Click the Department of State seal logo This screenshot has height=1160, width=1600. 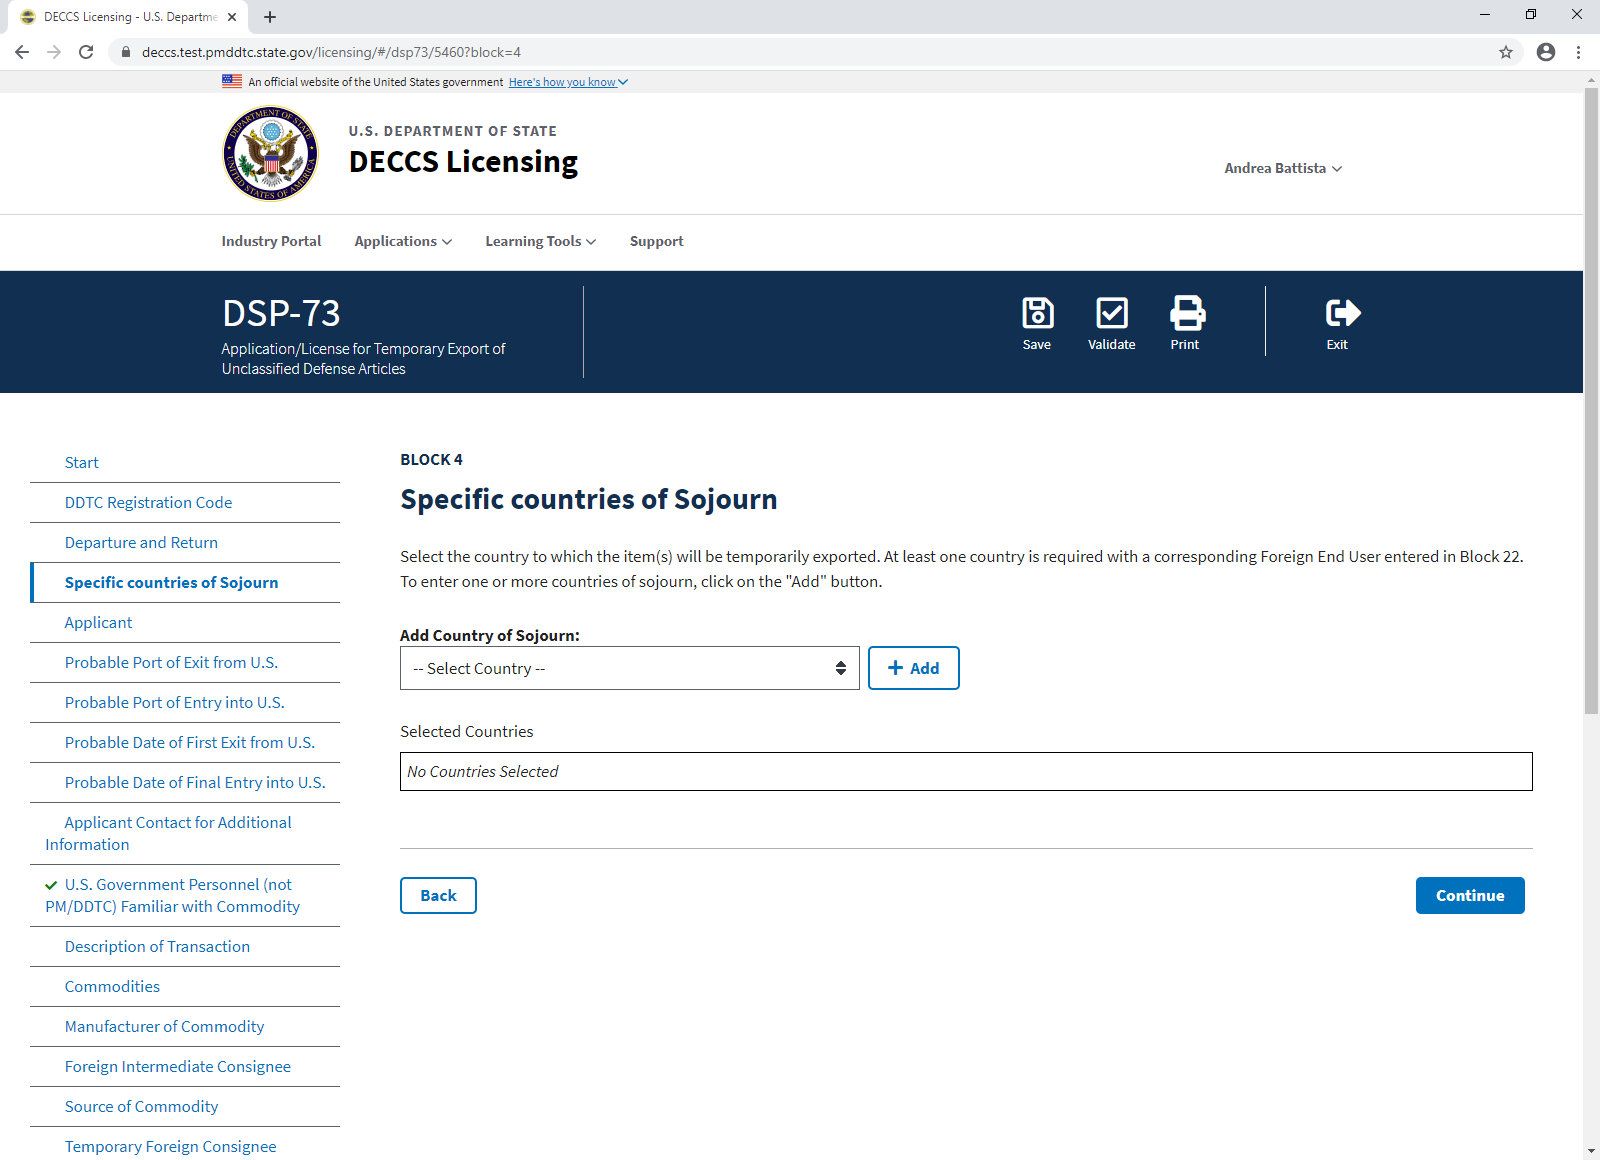coord(270,154)
